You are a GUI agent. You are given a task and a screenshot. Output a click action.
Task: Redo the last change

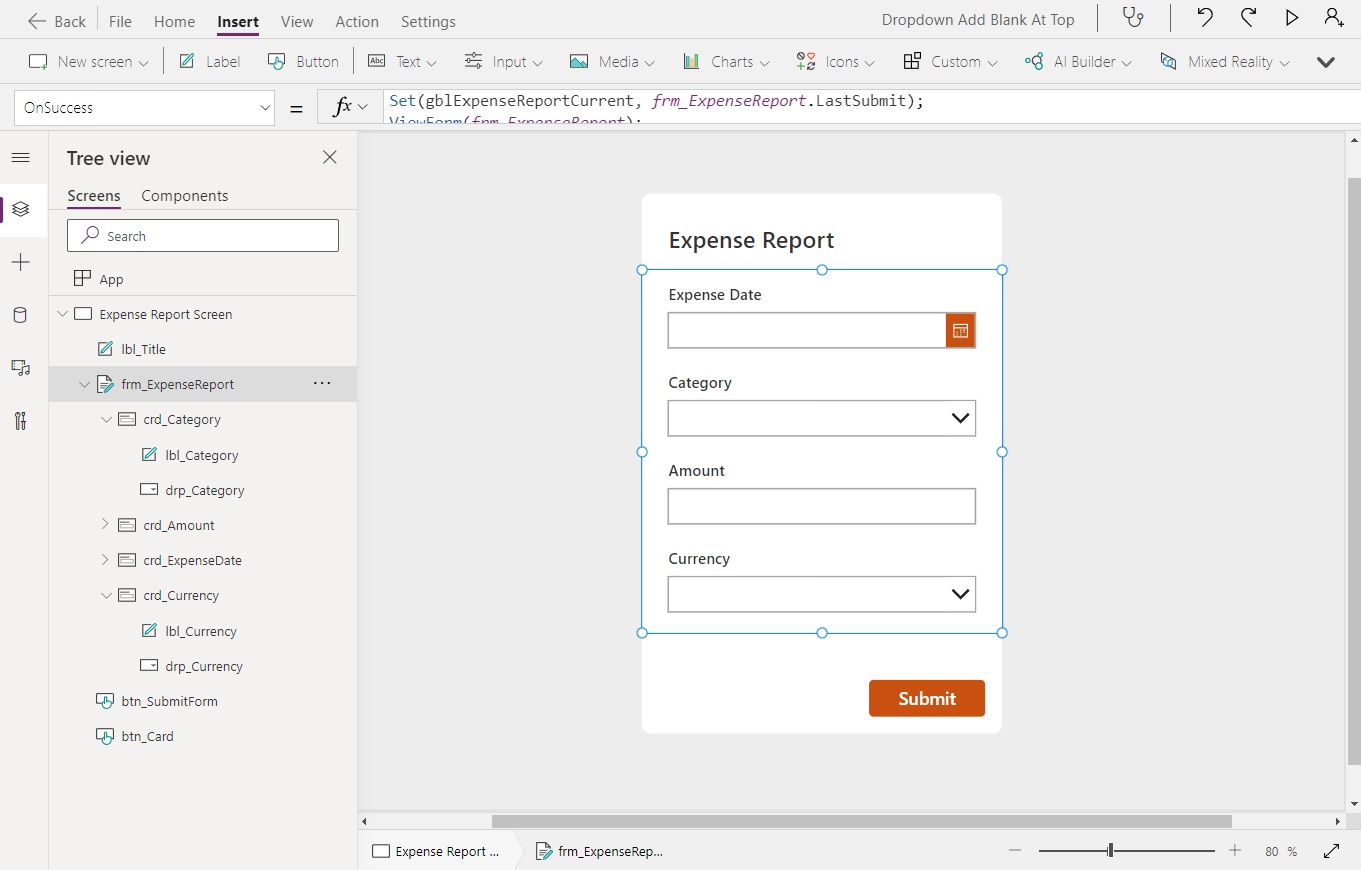[x=1248, y=17]
